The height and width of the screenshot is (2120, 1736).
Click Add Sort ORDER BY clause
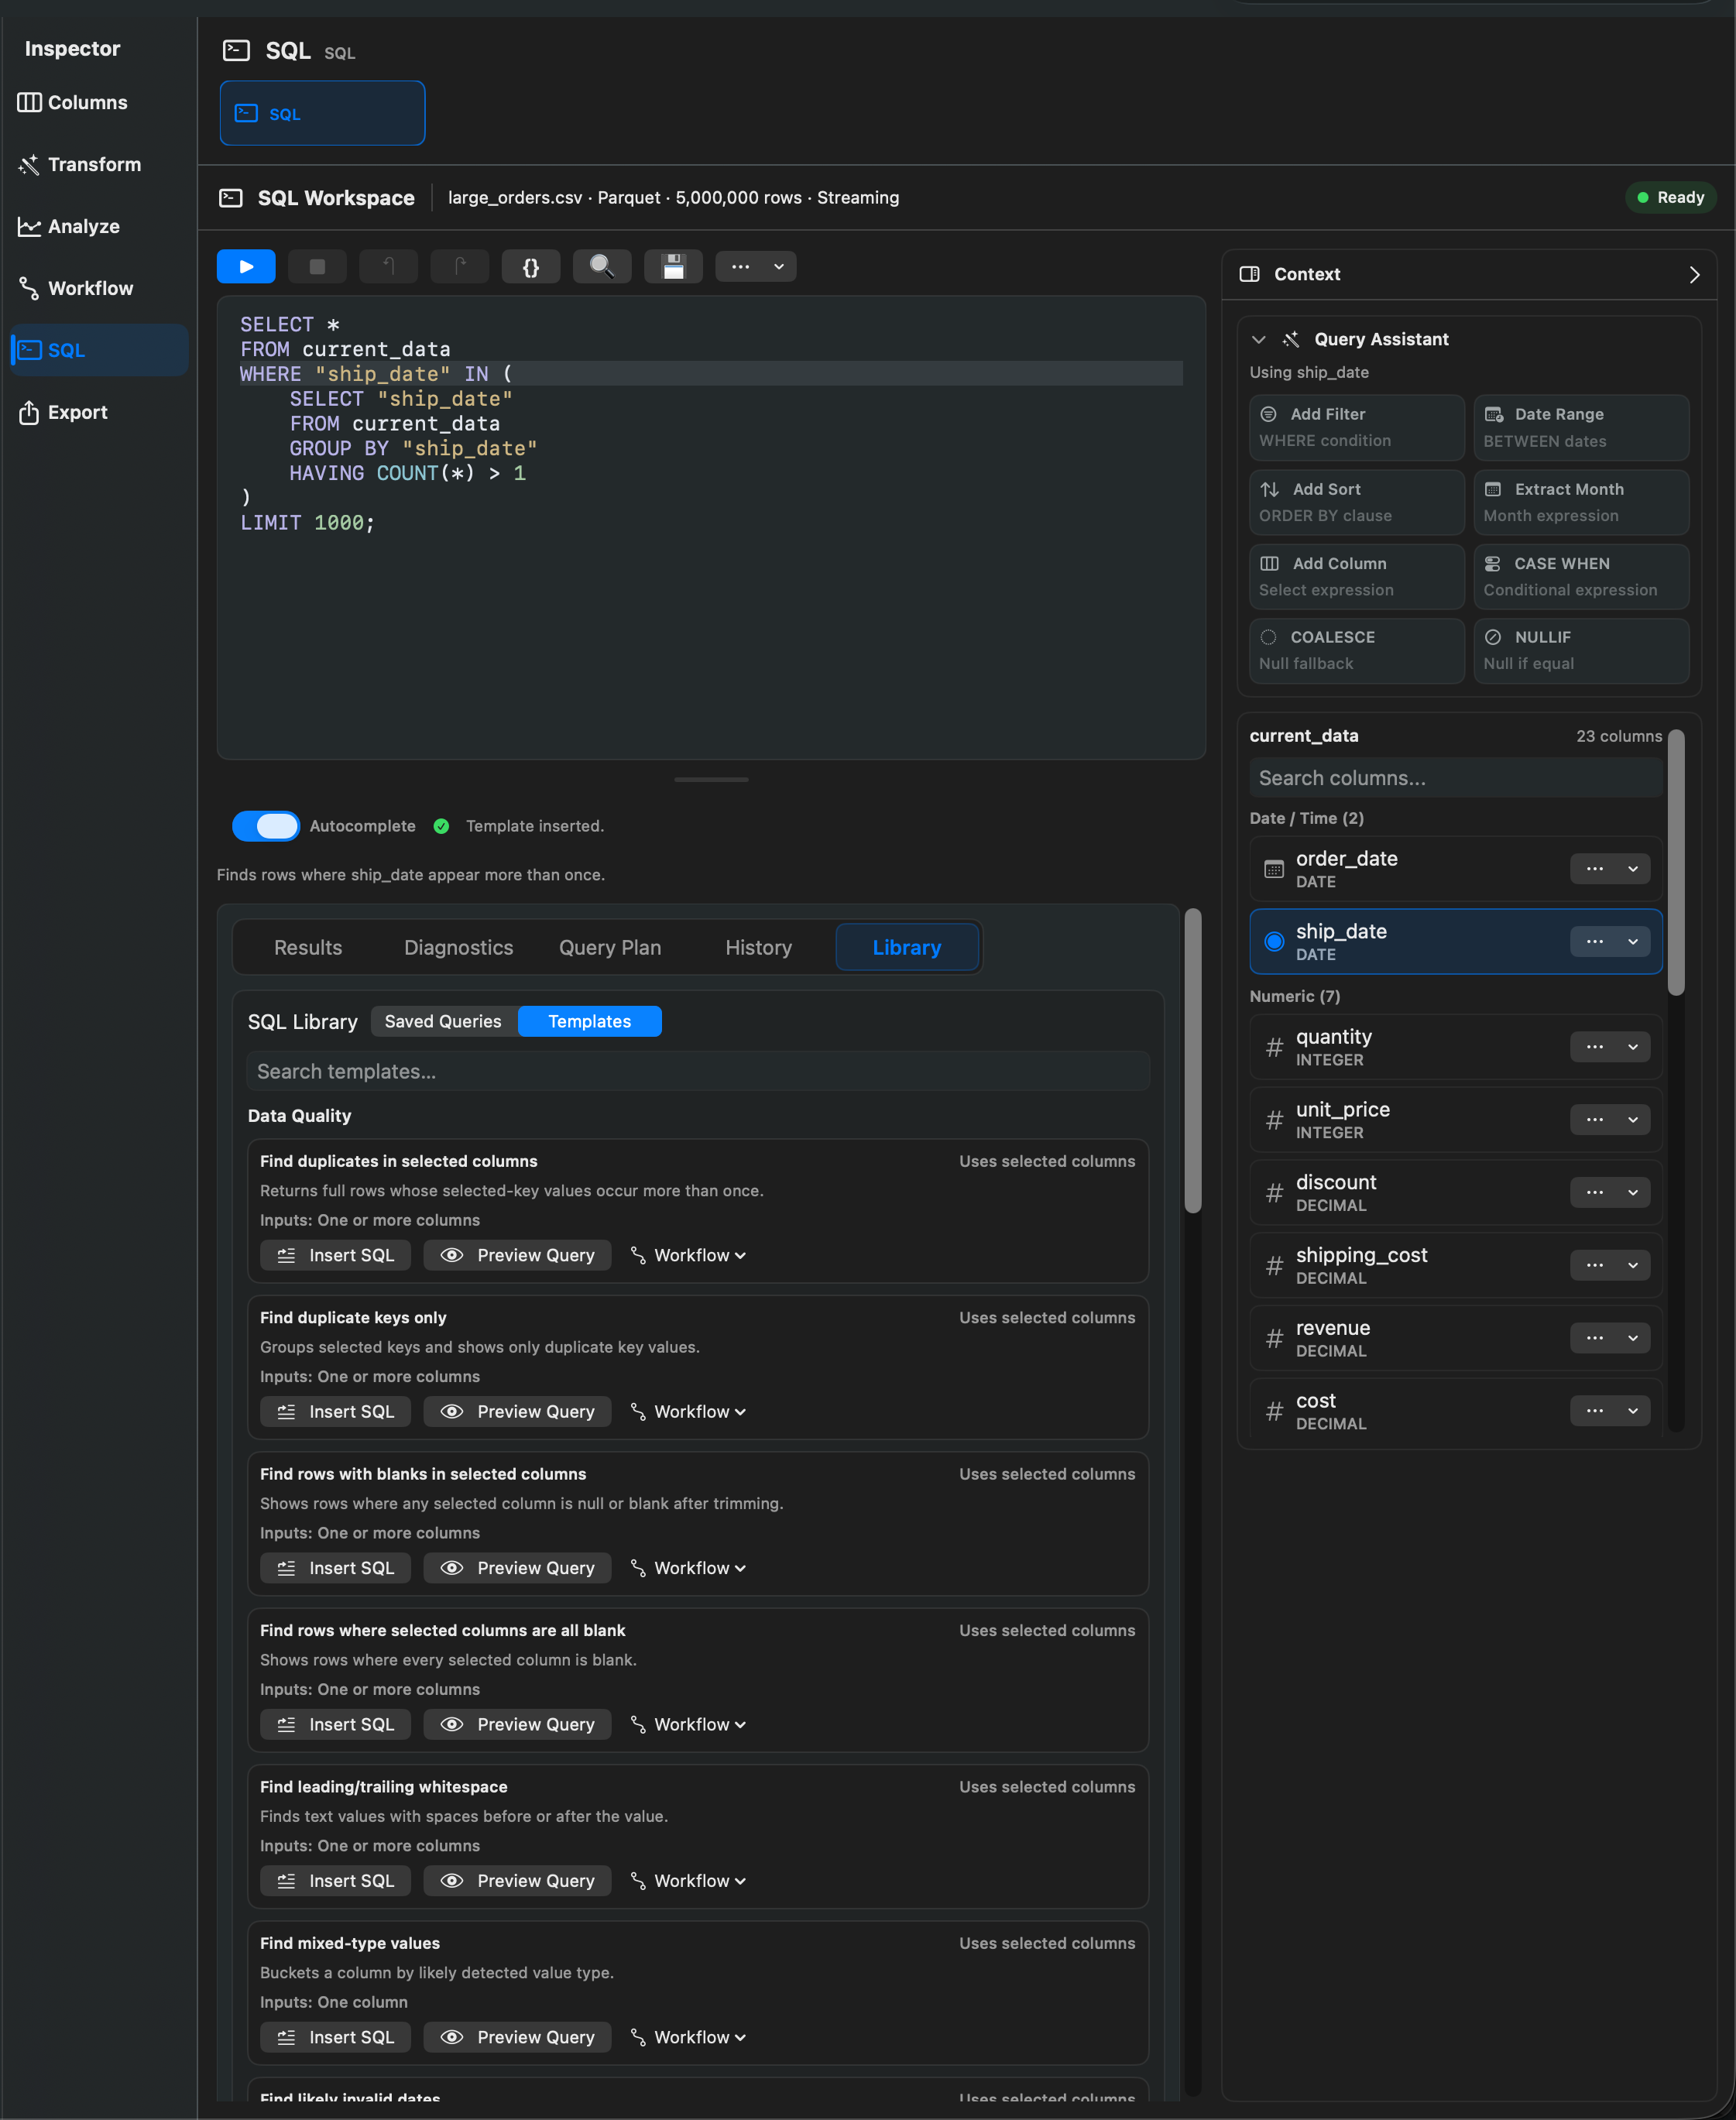pyautogui.click(x=1356, y=502)
